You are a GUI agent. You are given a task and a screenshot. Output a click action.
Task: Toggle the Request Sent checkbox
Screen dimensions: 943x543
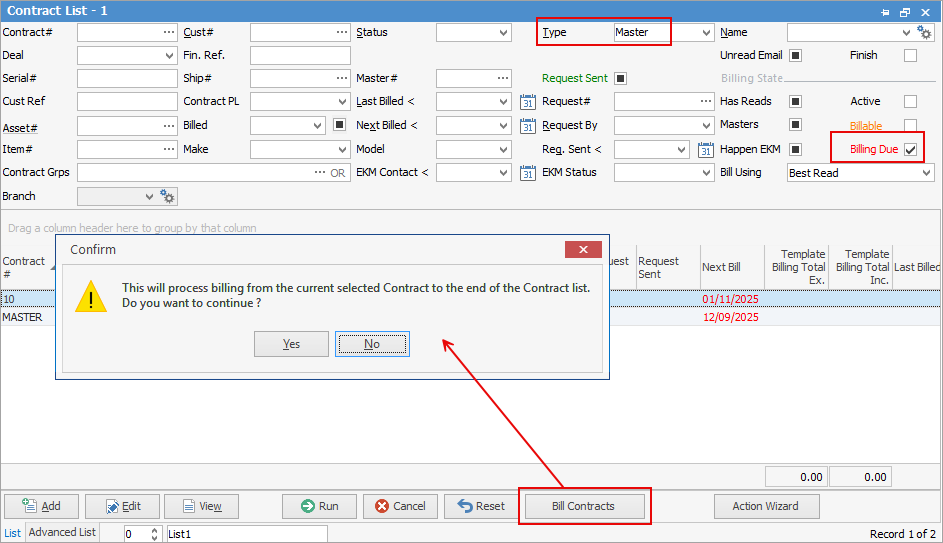pos(621,78)
